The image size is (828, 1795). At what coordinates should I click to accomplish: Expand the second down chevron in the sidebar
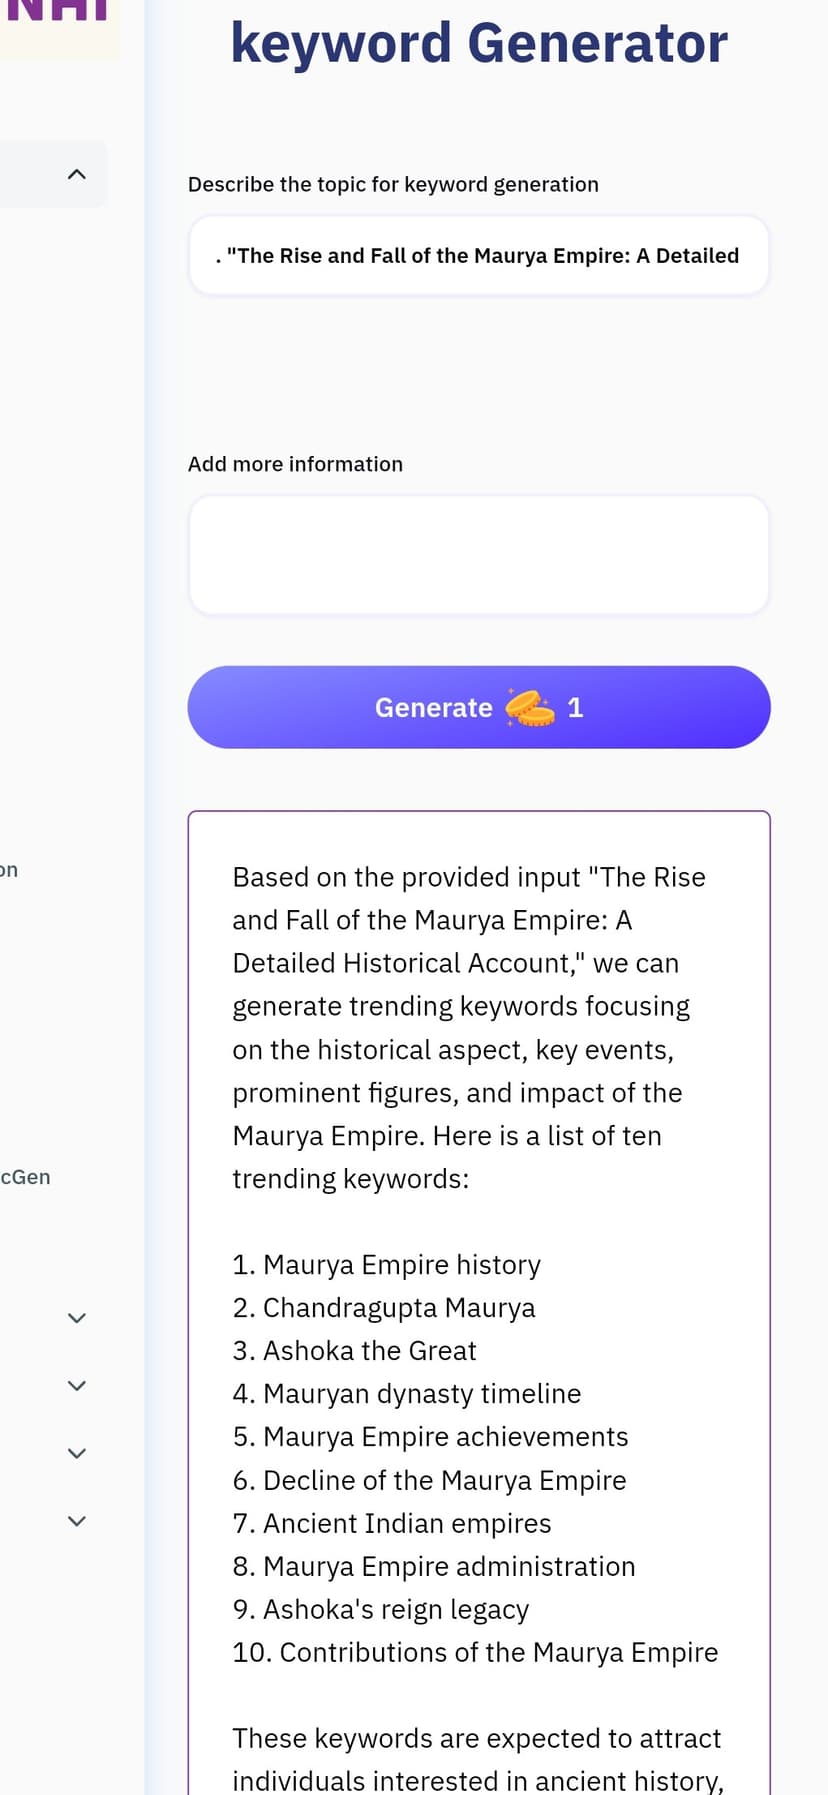point(76,1386)
